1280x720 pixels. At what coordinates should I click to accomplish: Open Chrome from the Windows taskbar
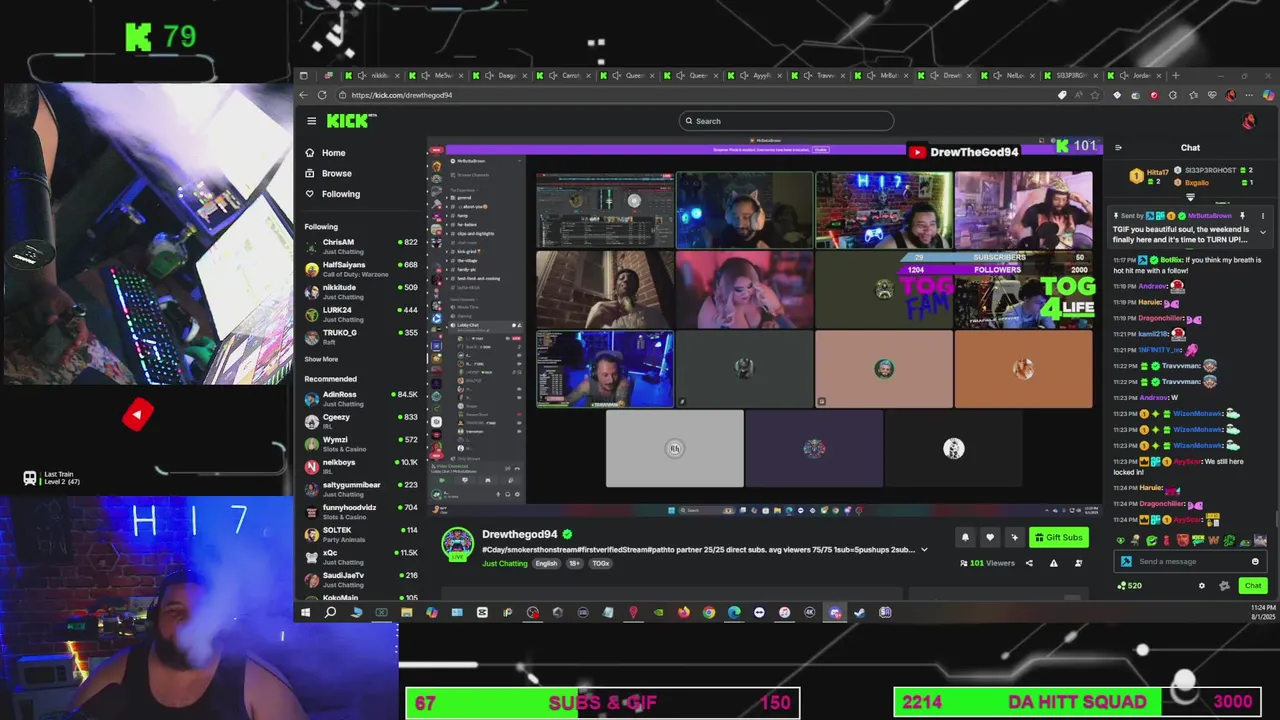pos(709,612)
